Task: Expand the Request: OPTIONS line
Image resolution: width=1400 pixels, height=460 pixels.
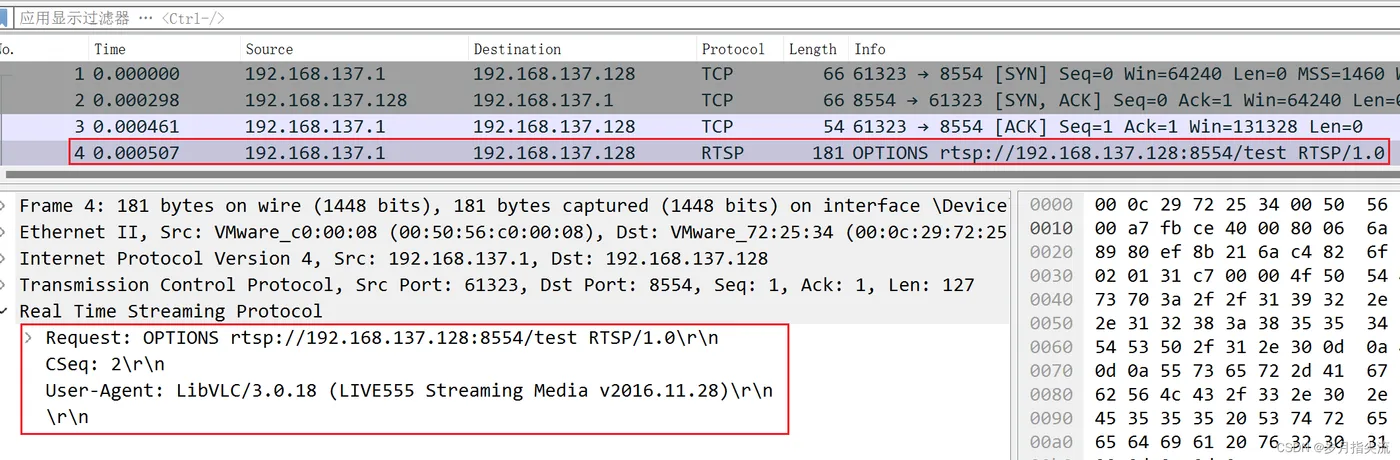Action: pyautogui.click(x=31, y=338)
